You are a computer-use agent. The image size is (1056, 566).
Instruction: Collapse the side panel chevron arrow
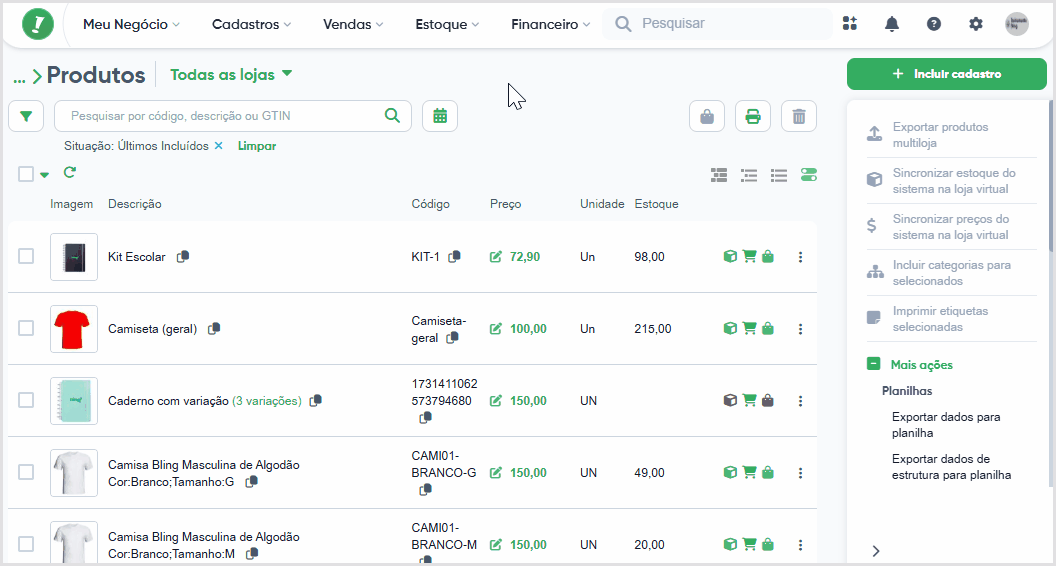876,551
